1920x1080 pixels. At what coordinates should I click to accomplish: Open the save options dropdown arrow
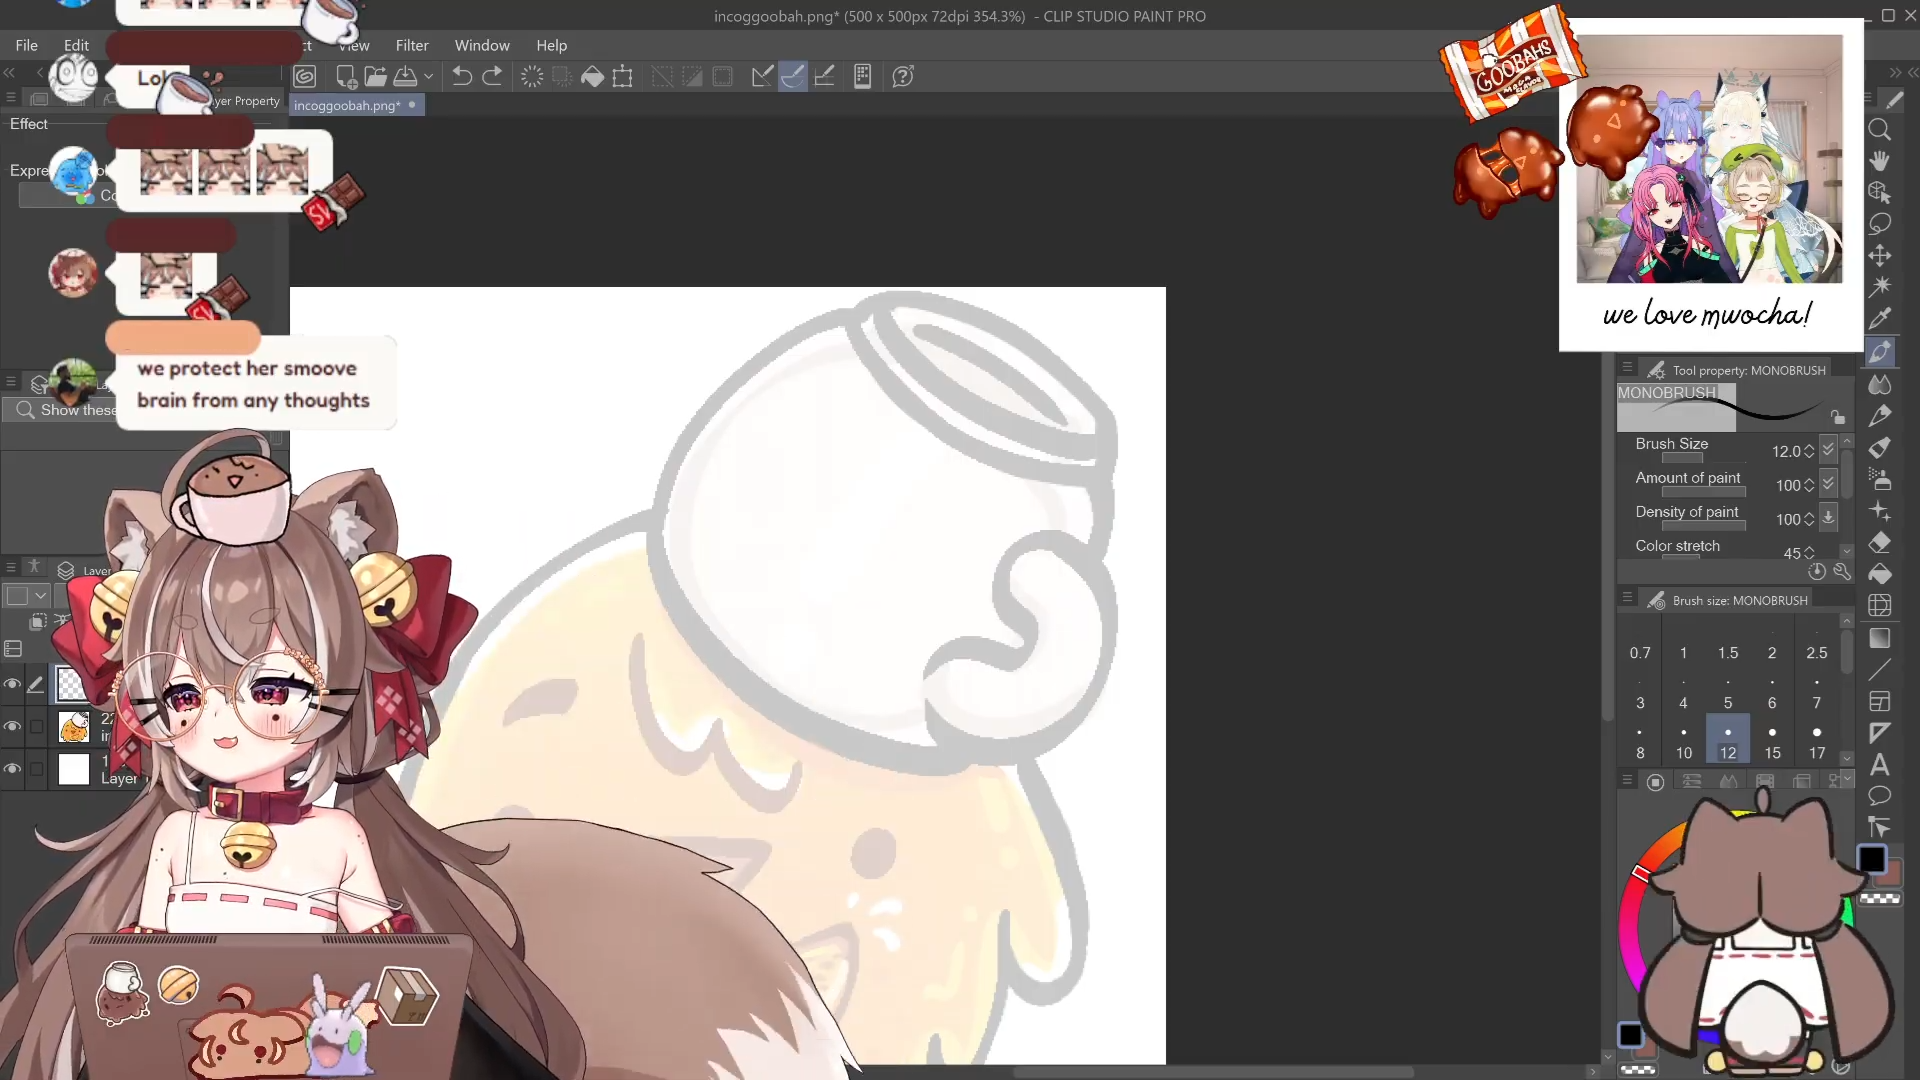click(x=429, y=76)
